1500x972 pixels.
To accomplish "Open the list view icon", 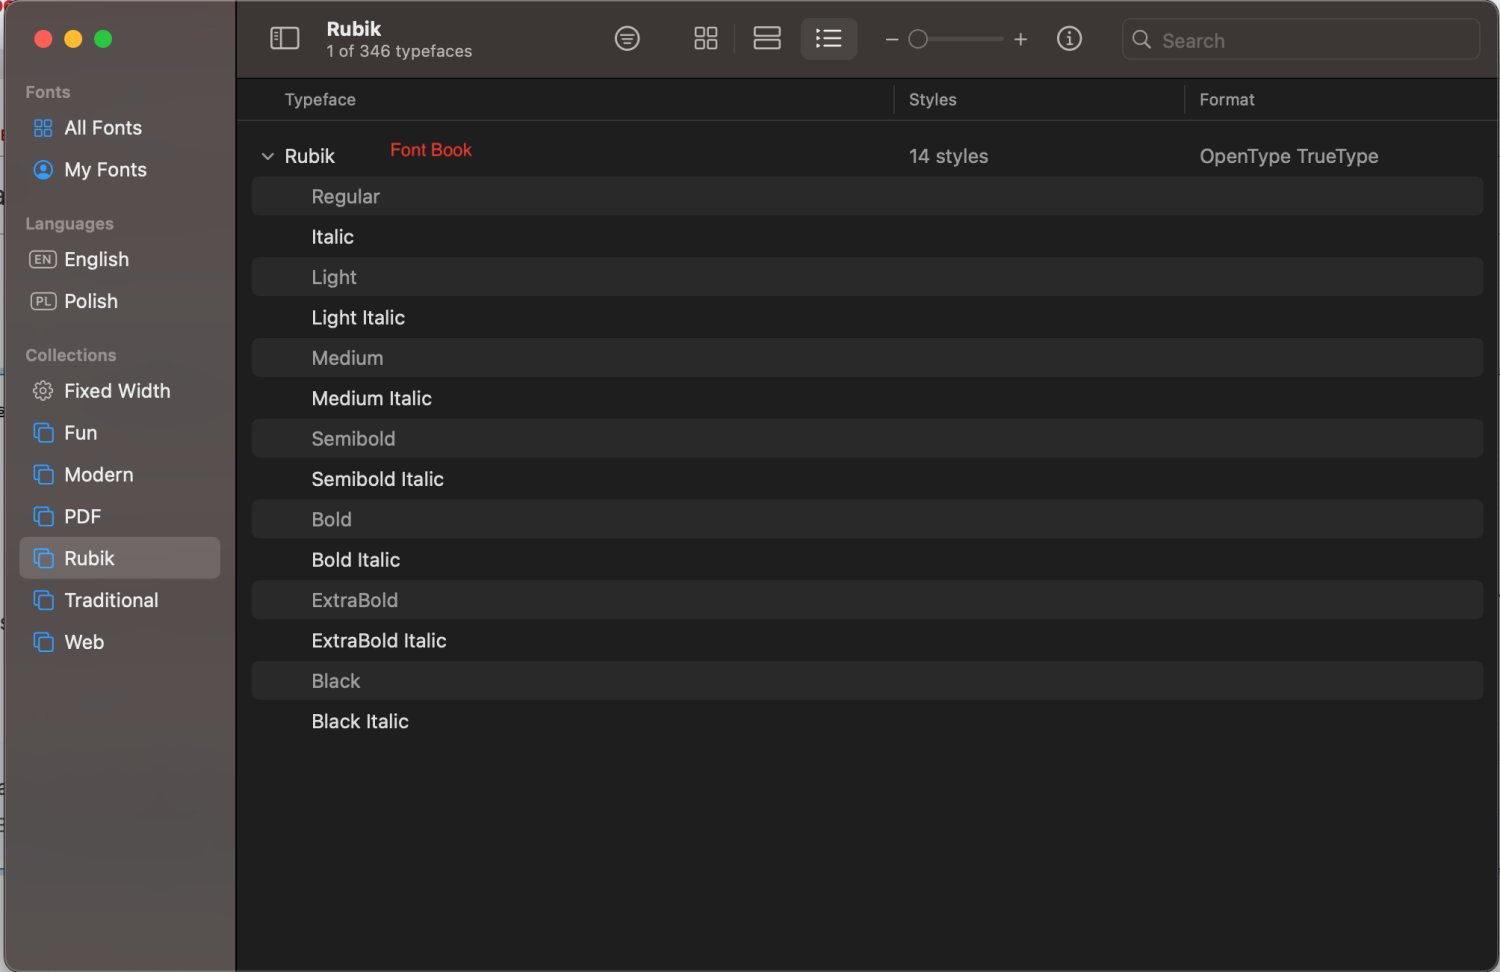I will 828,38.
